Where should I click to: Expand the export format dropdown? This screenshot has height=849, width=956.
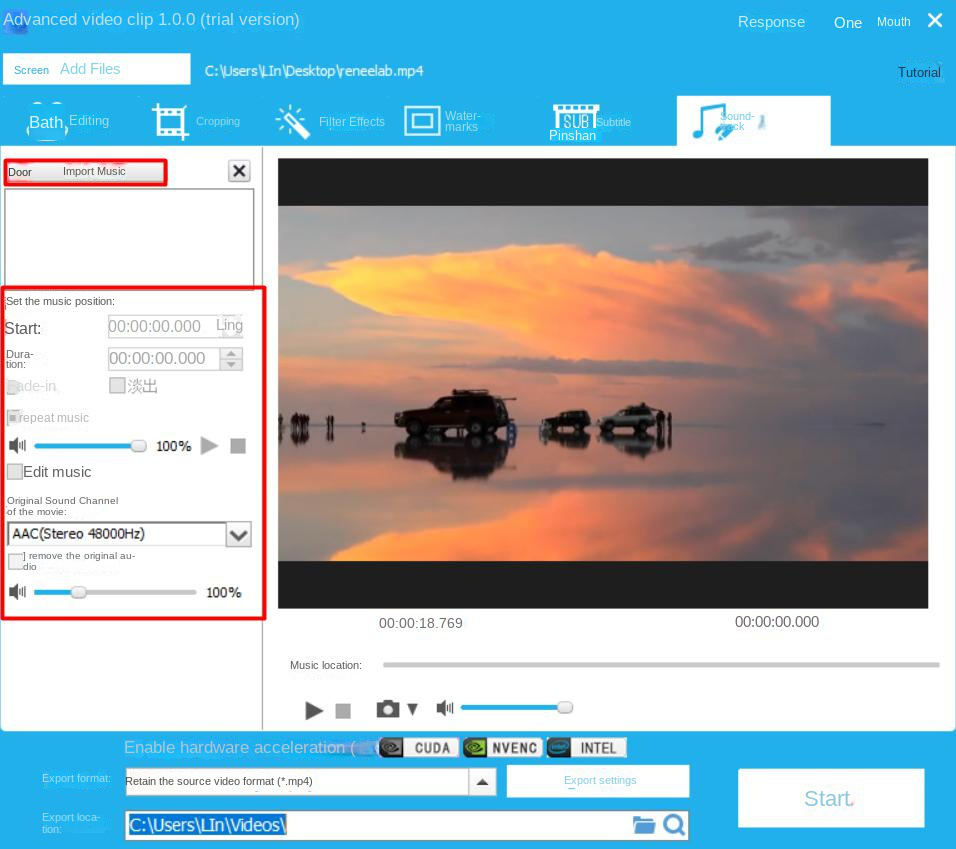(482, 781)
